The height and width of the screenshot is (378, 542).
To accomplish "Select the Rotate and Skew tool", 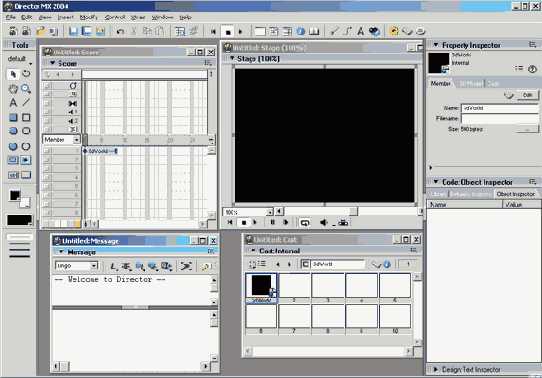I will pyautogui.click(x=26, y=74).
